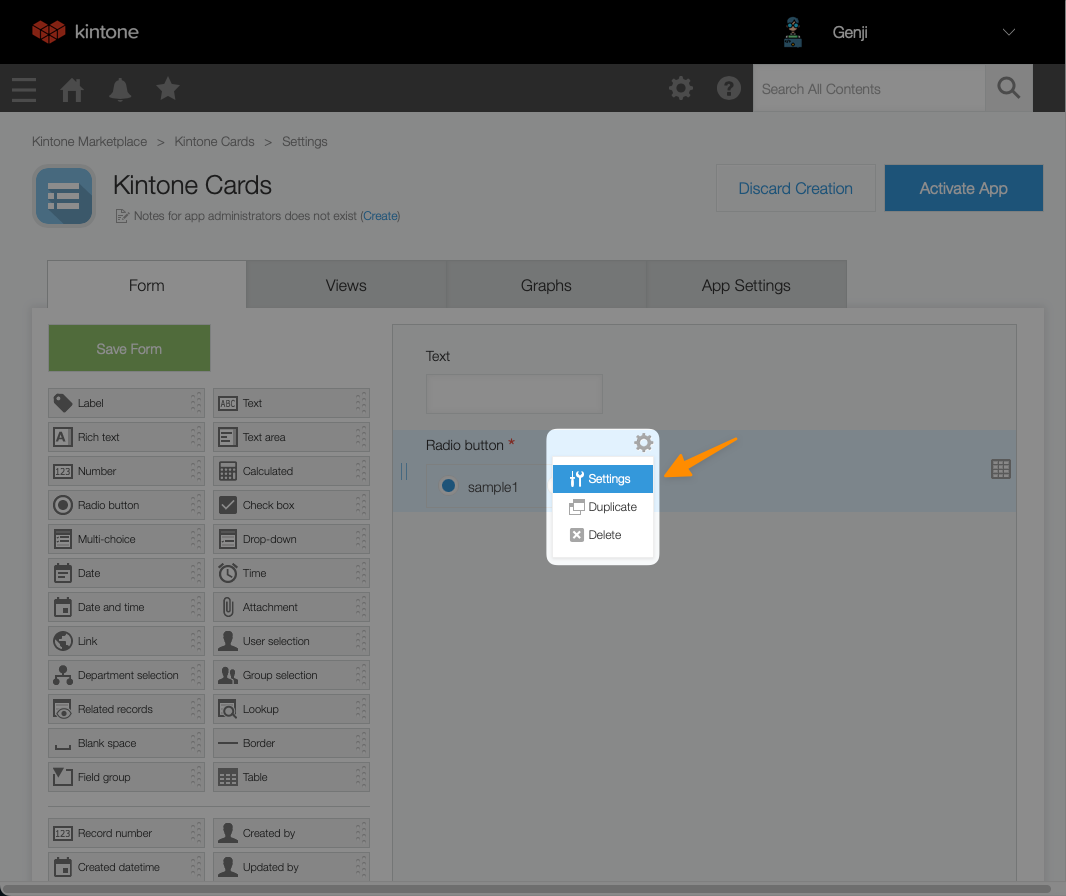Click the search magnifier button

pos(1008,88)
